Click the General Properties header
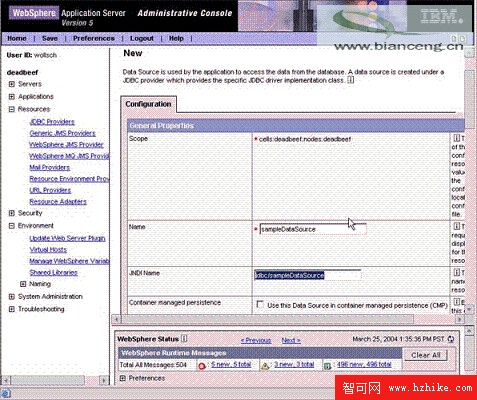The height and width of the screenshot is (400, 477). coord(296,126)
